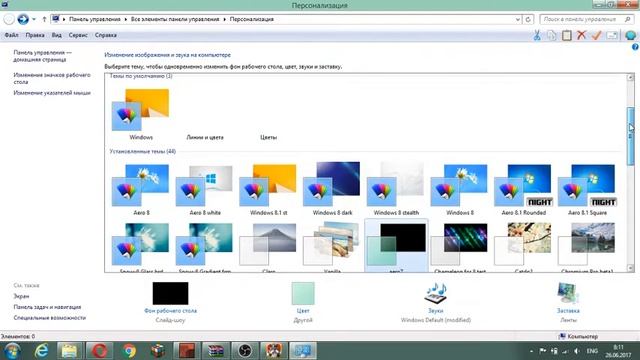
Task: Open OBS Studio from taskbar
Action: (245, 351)
